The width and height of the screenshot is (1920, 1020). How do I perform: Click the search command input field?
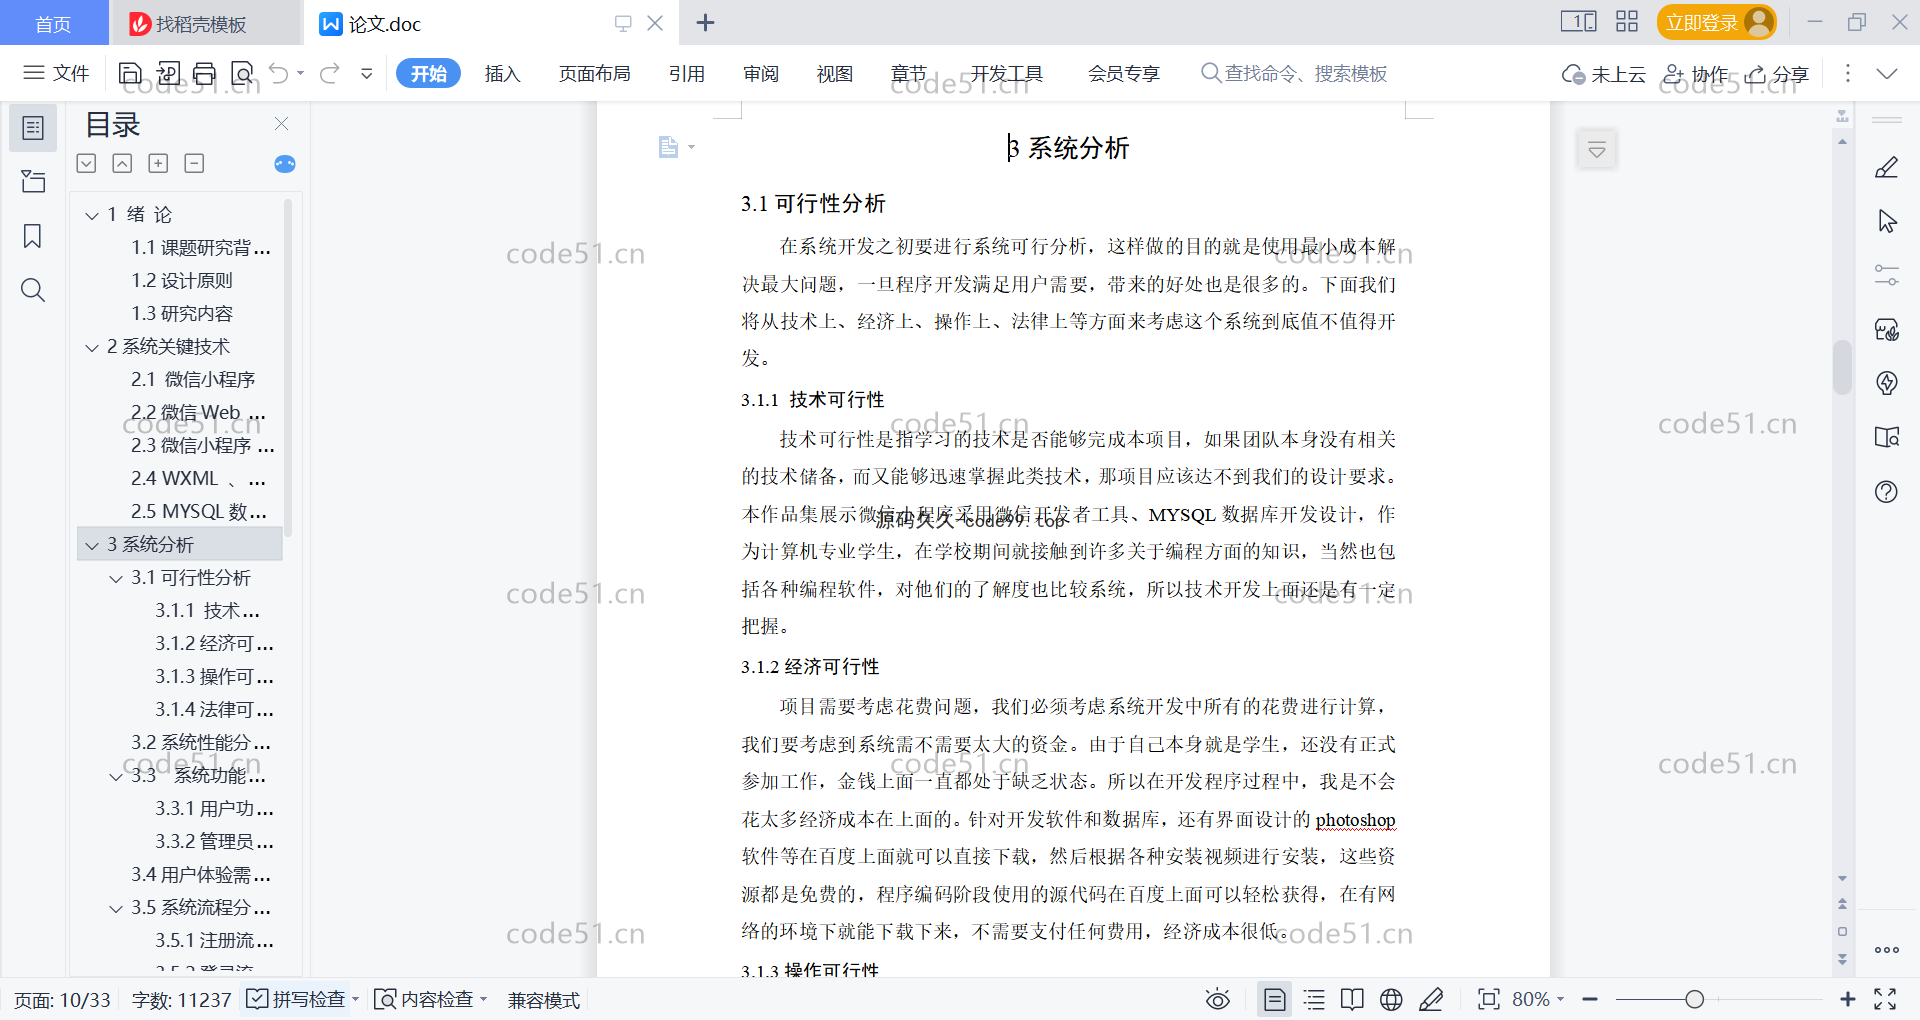click(1295, 73)
